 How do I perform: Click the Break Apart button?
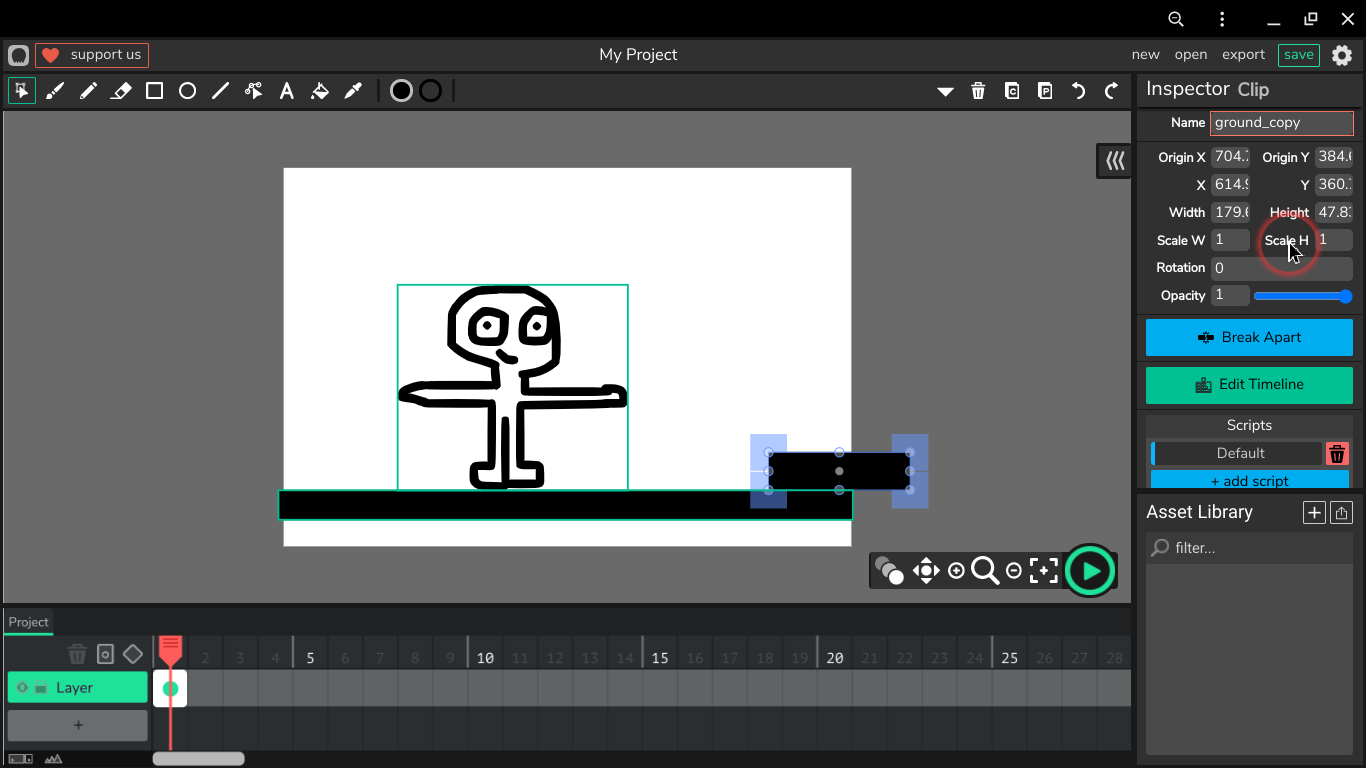[1249, 338]
